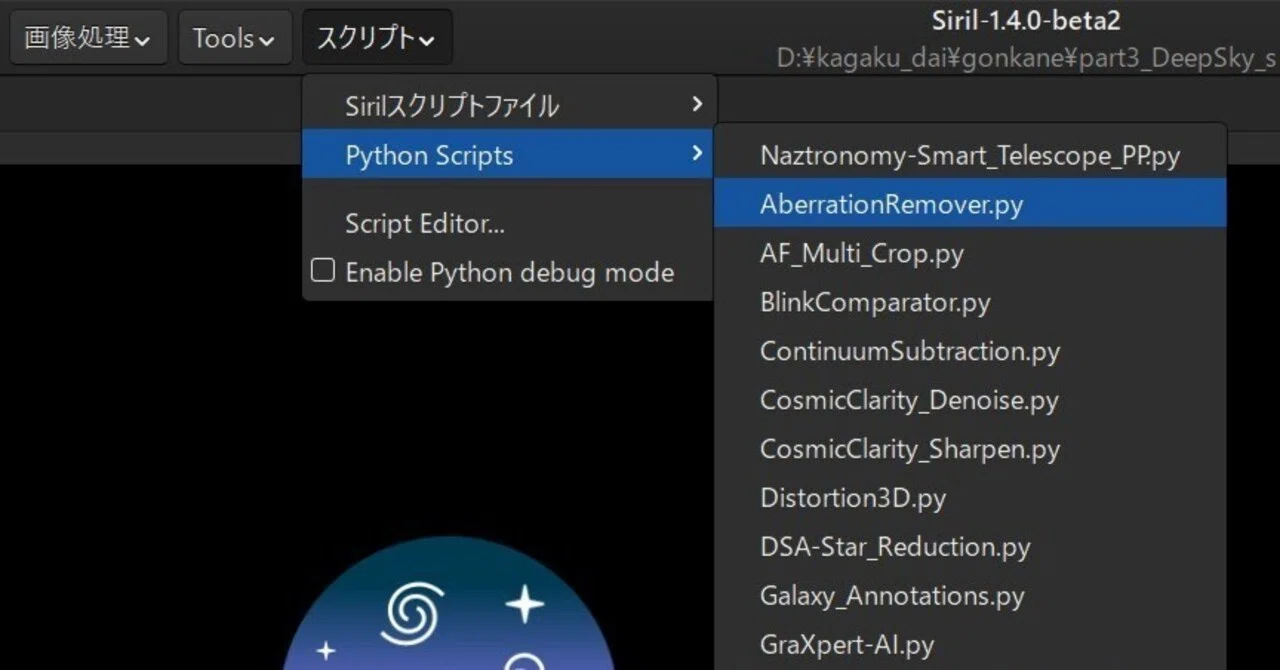1280x670 pixels.
Task: Select AberrationRemover.py script
Action: click(970, 203)
